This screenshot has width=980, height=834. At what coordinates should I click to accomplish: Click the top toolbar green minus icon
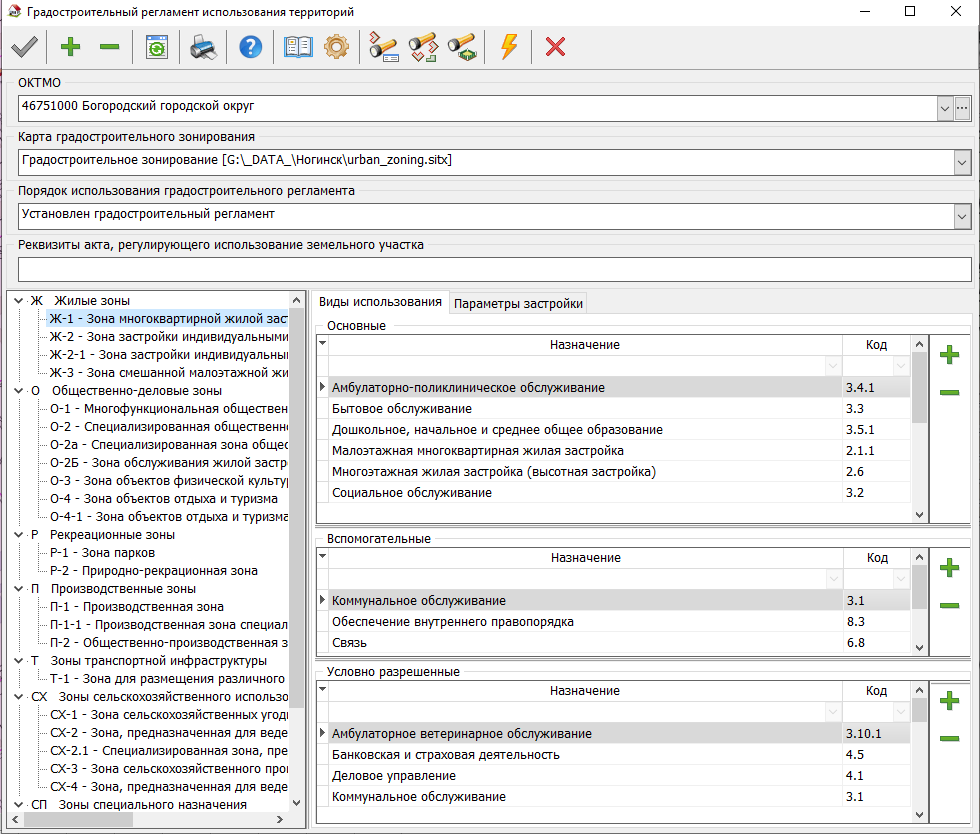pos(109,47)
